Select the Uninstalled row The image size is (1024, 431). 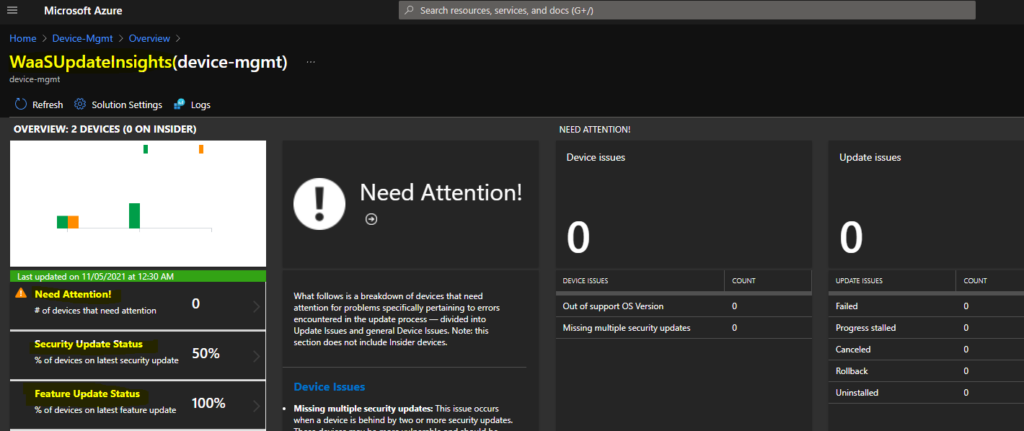point(926,393)
